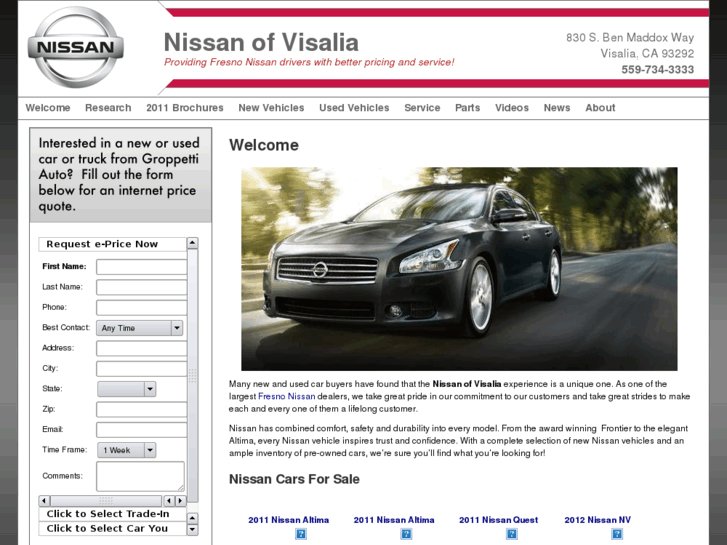727x545 pixels.
Task: Open the Parts menu item
Action: [467, 108]
